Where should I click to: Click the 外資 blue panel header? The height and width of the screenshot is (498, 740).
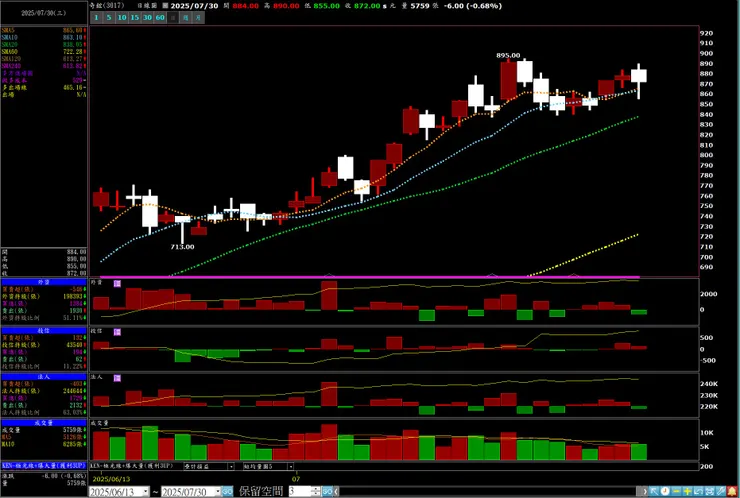pyautogui.click(x=44, y=282)
